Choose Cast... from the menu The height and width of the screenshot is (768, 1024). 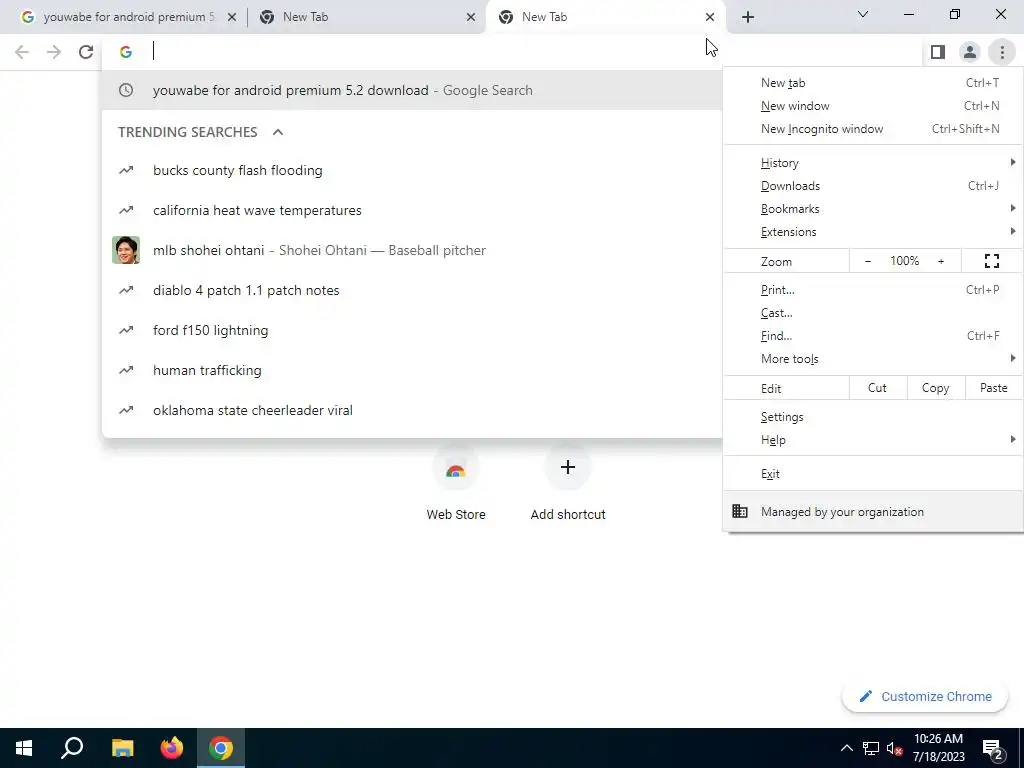click(873, 313)
